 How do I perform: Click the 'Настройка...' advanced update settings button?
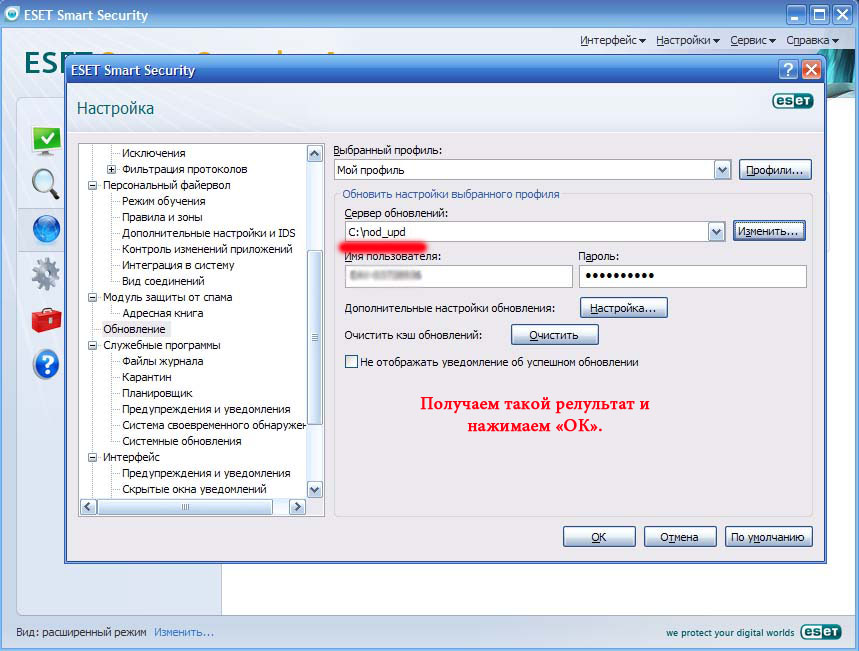(x=623, y=308)
